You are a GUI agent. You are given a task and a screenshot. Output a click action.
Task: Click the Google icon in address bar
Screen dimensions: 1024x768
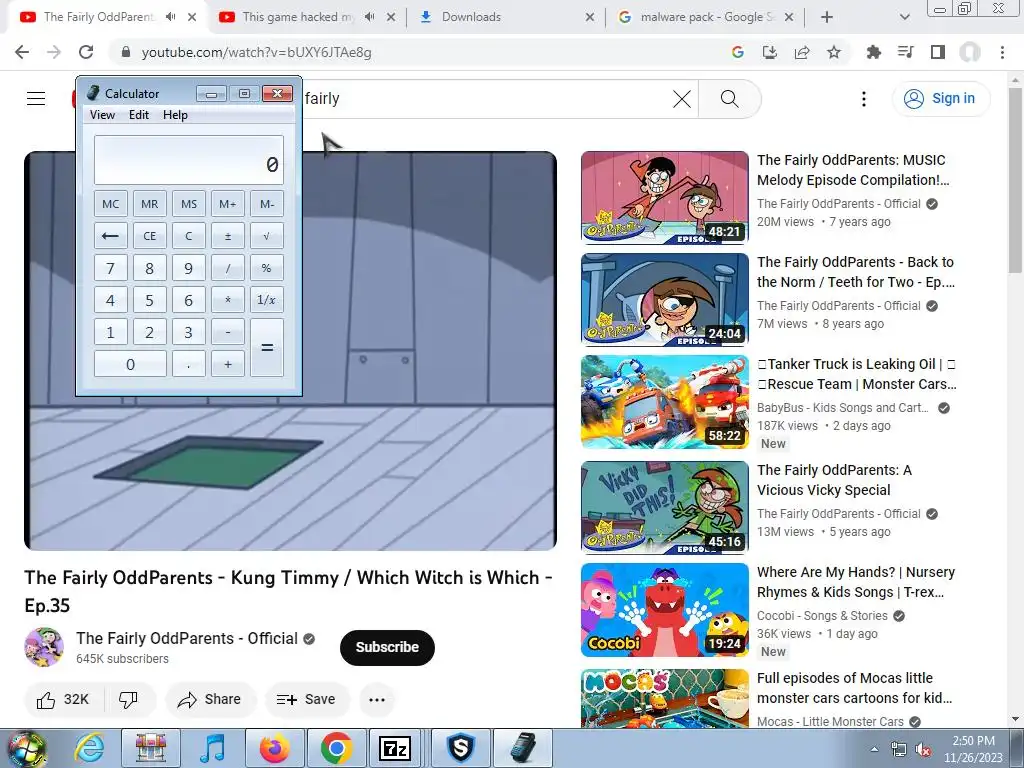click(738, 52)
